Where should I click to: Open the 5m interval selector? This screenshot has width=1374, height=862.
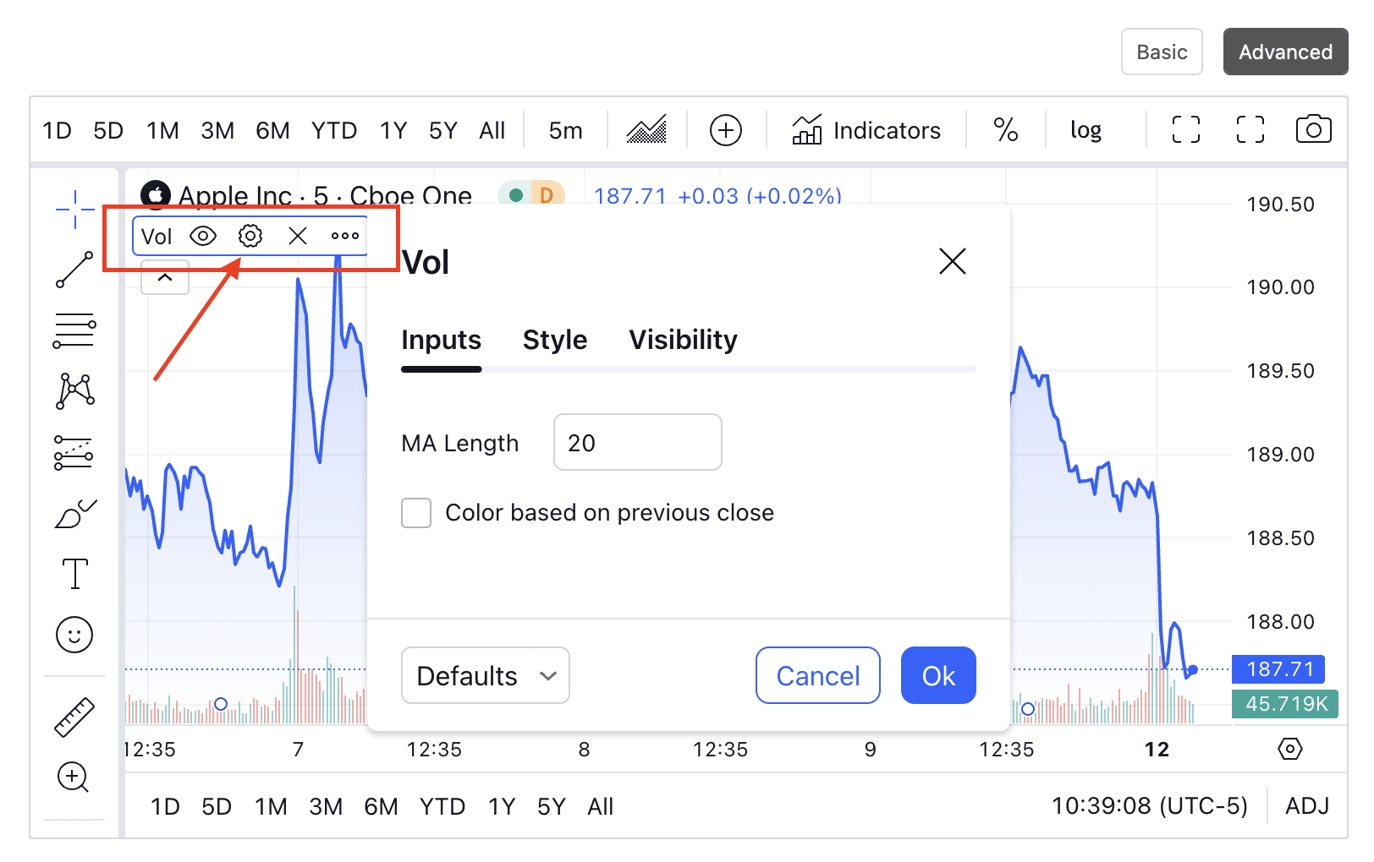[x=565, y=130]
